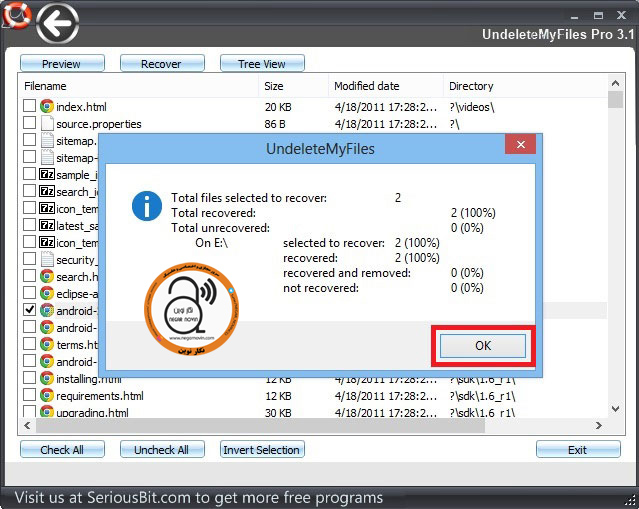Image resolution: width=639 pixels, height=509 pixels.
Task: Click the 7z archive icon beside latest_sa
Action: tap(47, 225)
